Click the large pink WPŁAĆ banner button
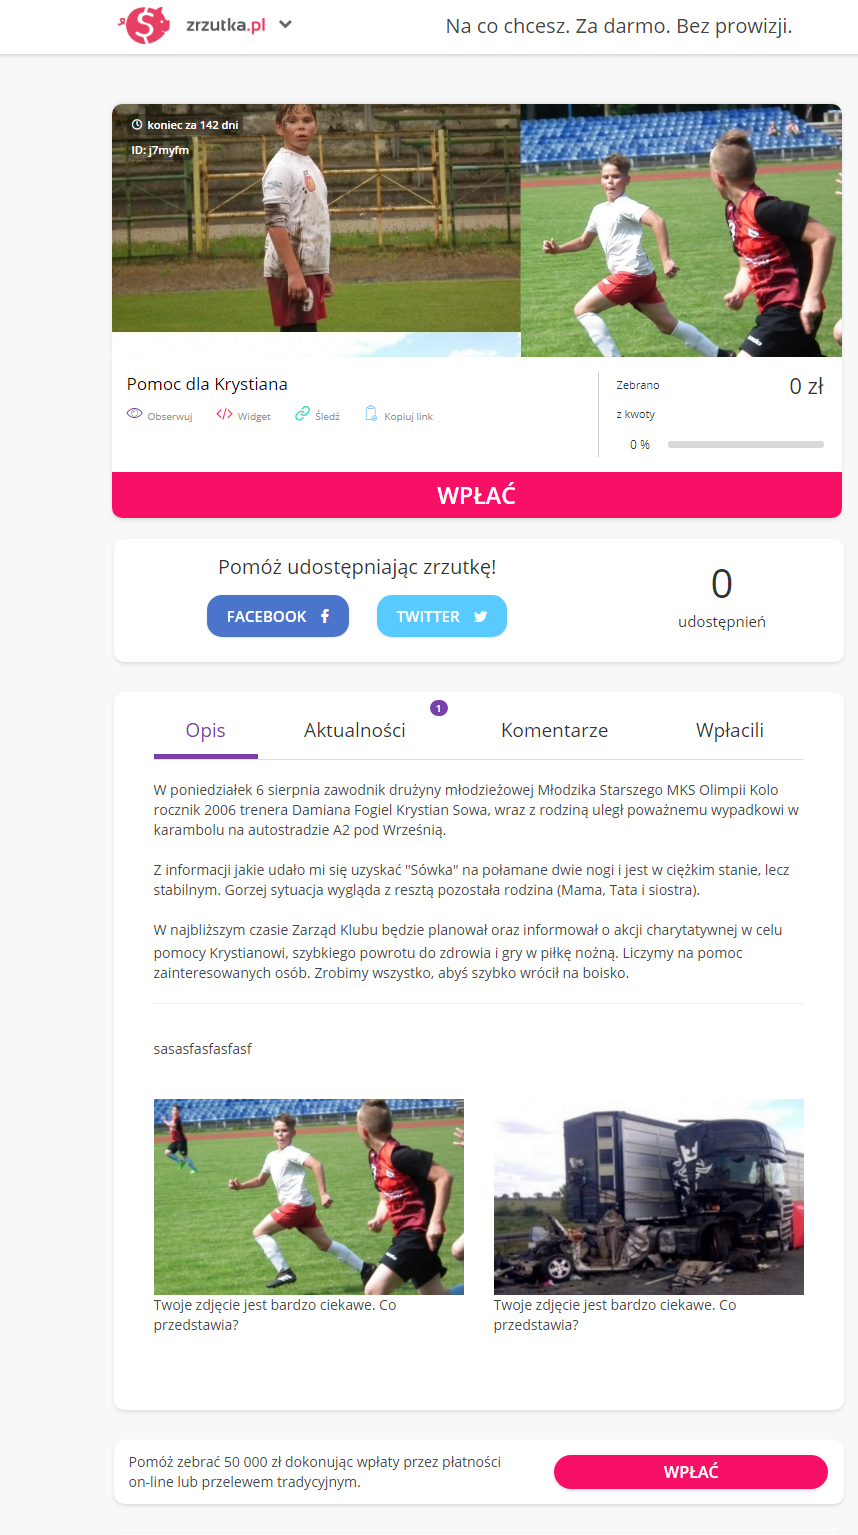This screenshot has width=858, height=1535. click(477, 495)
